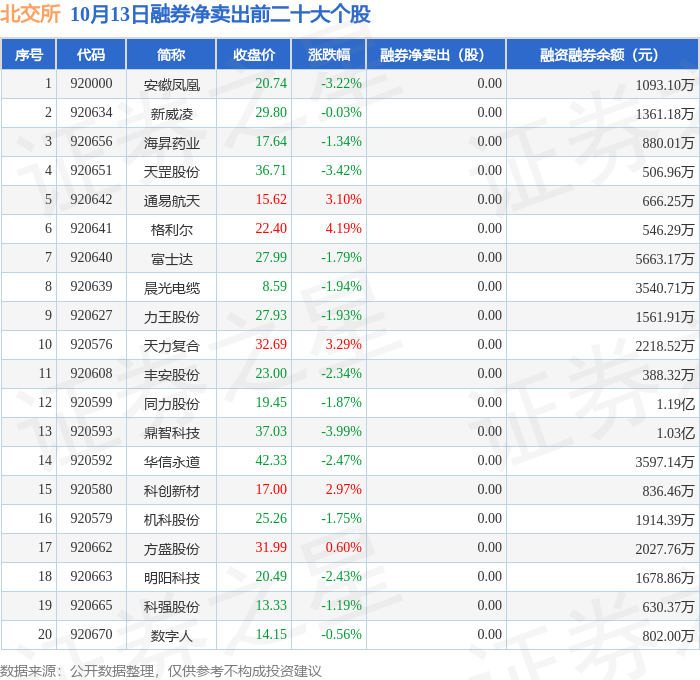The image size is (700, 680).
Task: Select stock name 科强股份
Action: pyautogui.click(x=171, y=607)
